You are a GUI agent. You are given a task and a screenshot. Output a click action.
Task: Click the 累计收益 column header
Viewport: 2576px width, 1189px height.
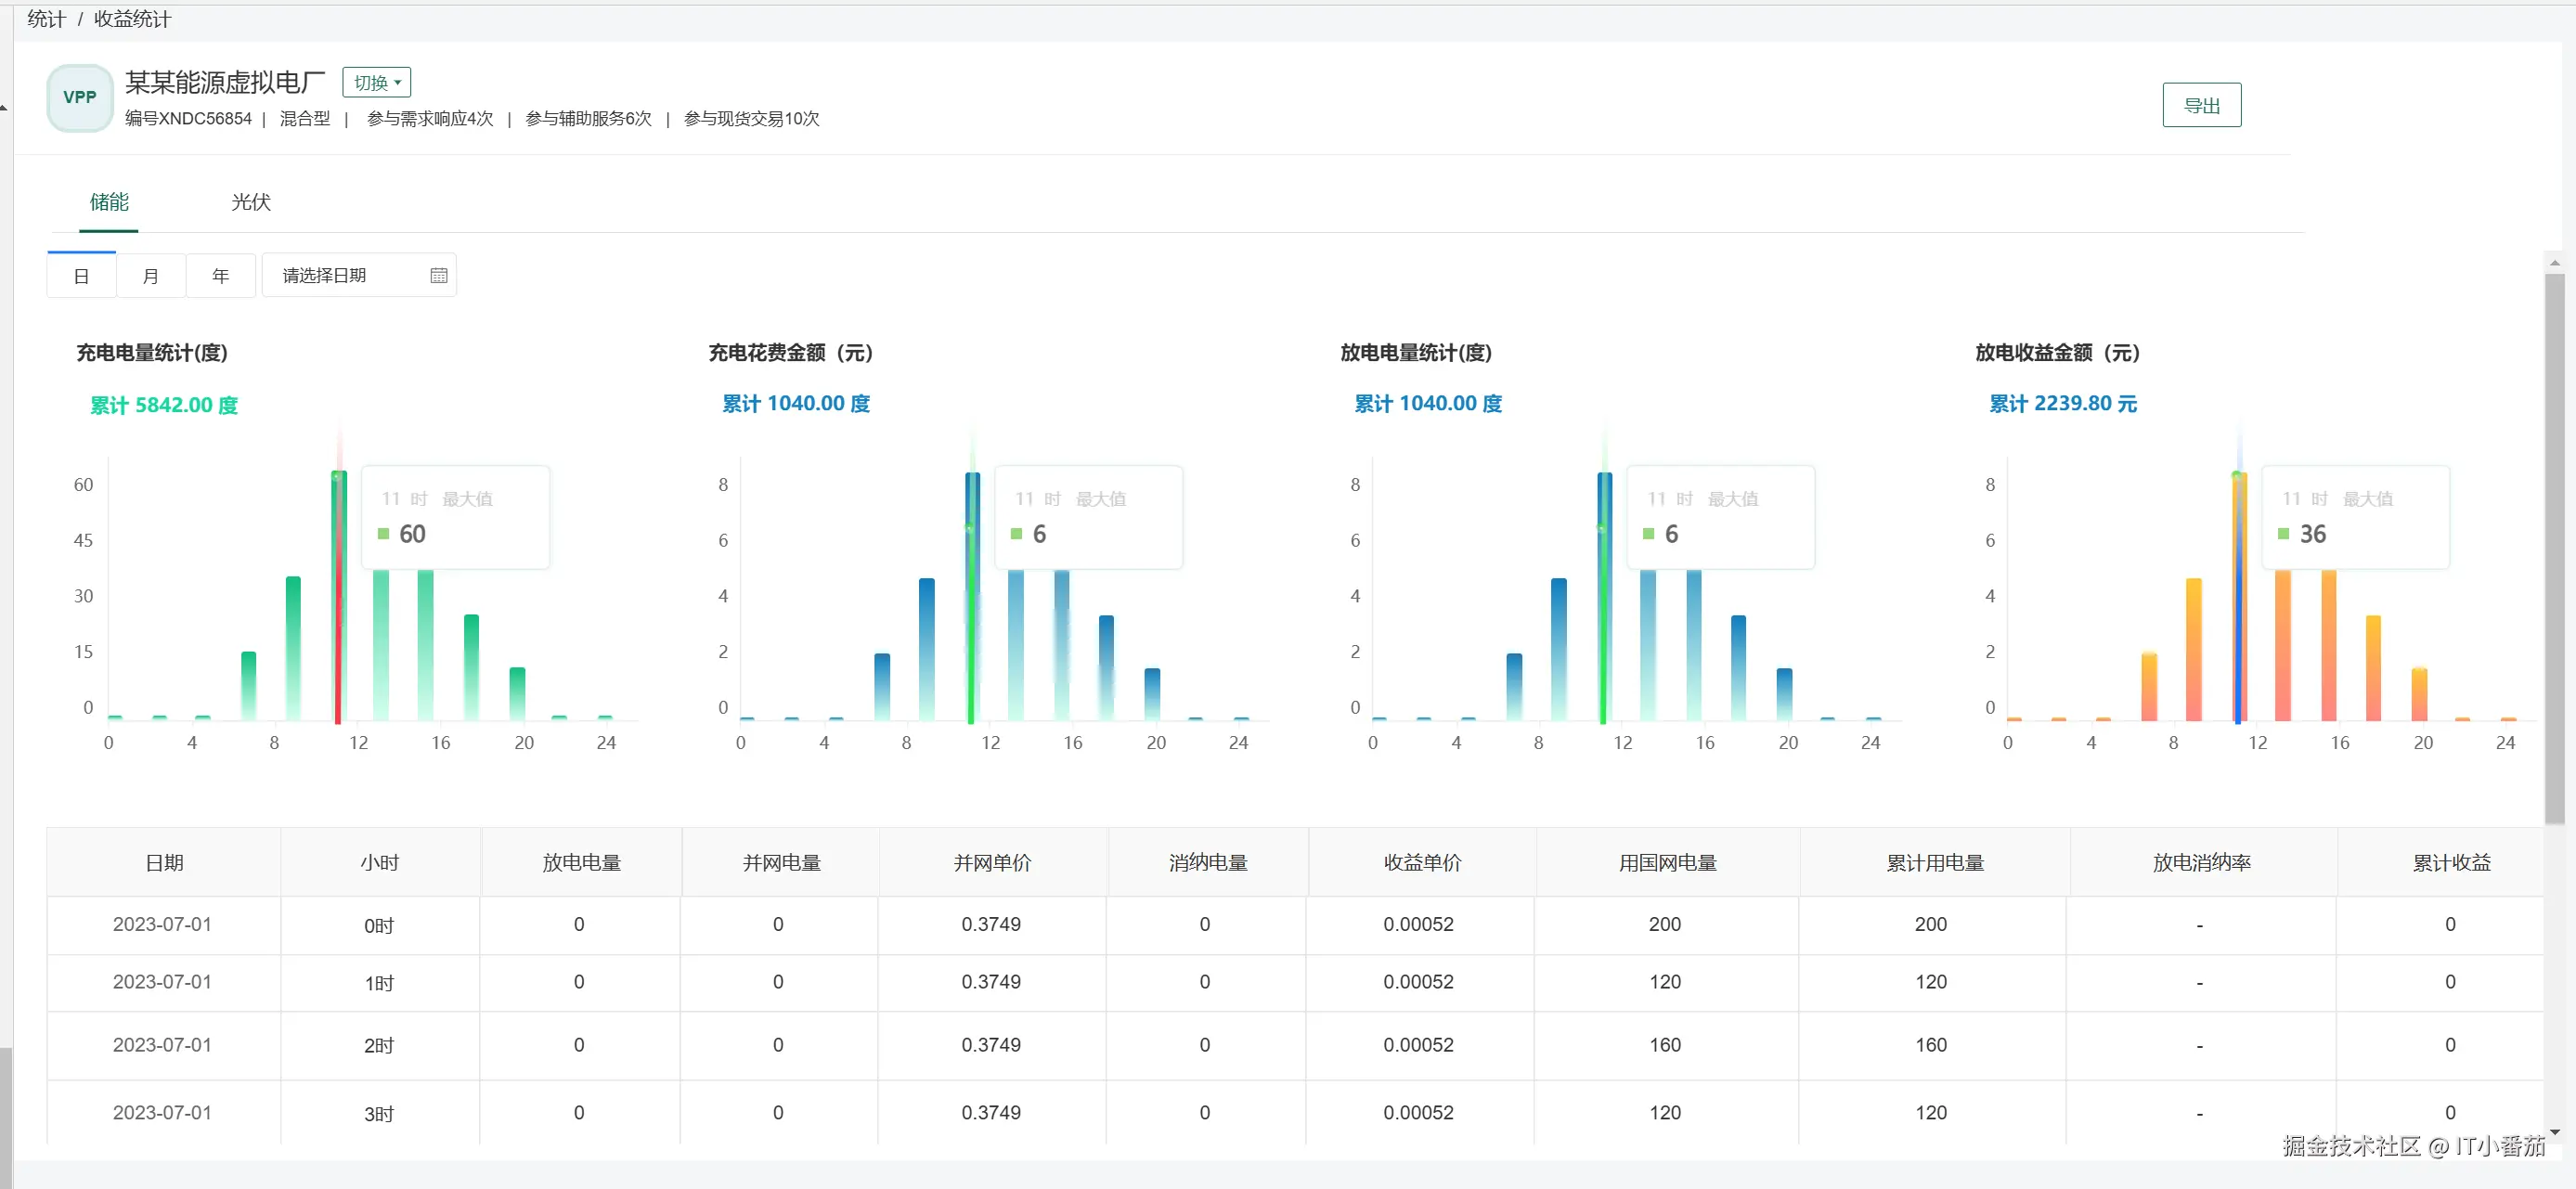2451,863
